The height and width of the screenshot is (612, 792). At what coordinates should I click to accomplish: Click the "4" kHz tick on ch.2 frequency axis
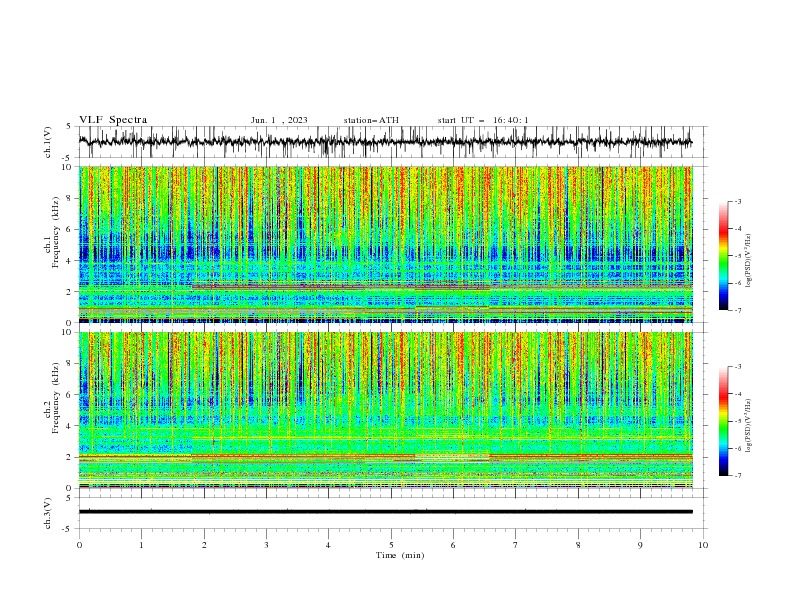69,426
